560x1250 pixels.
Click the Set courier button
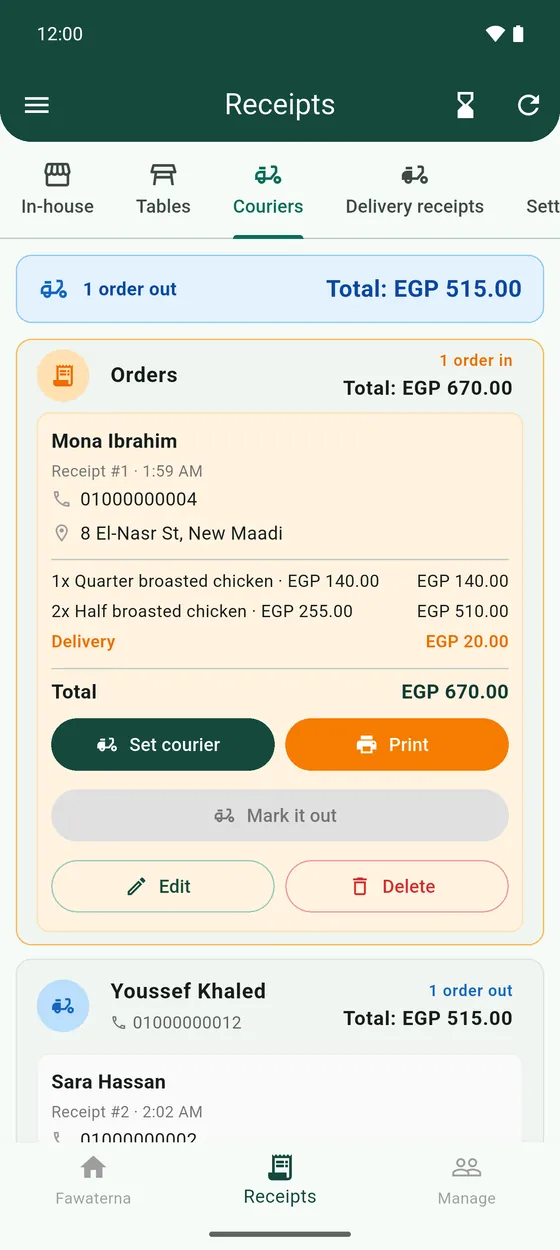[163, 745]
